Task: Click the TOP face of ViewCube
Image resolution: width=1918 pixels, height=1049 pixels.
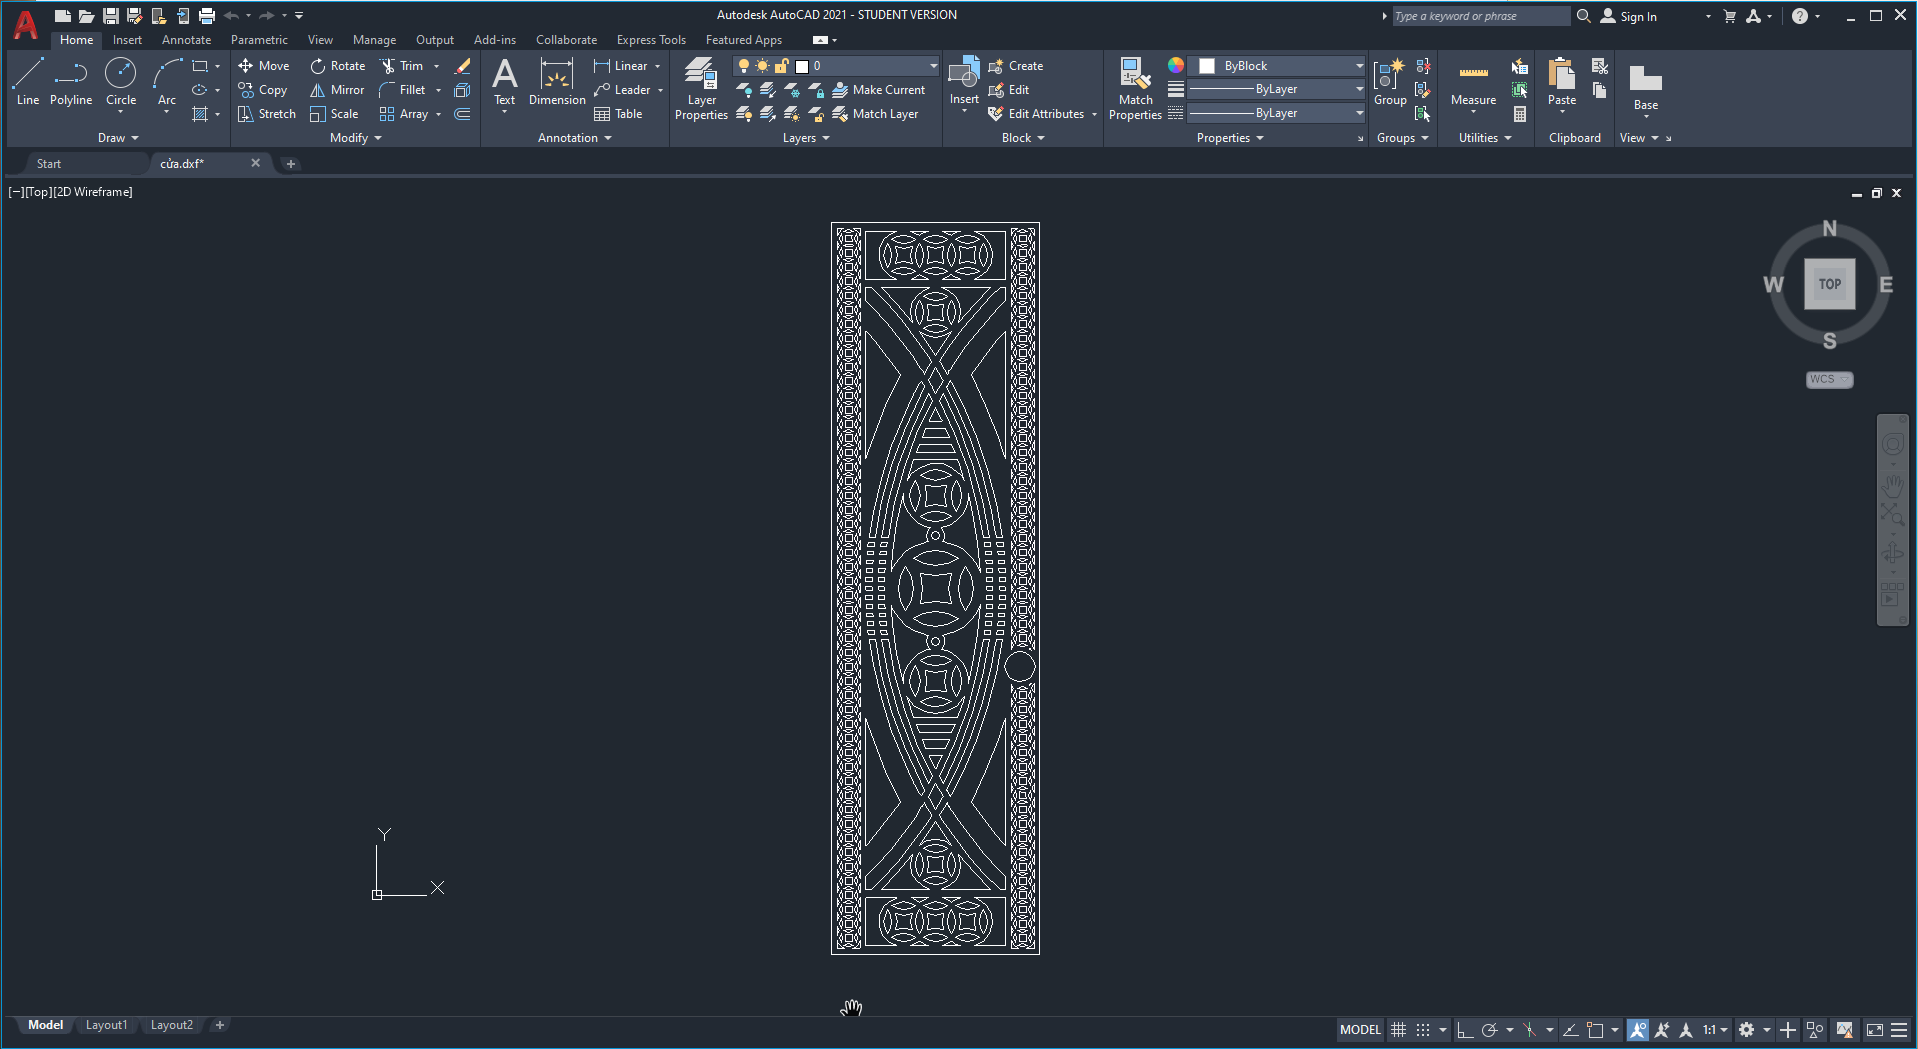Action: tap(1829, 284)
